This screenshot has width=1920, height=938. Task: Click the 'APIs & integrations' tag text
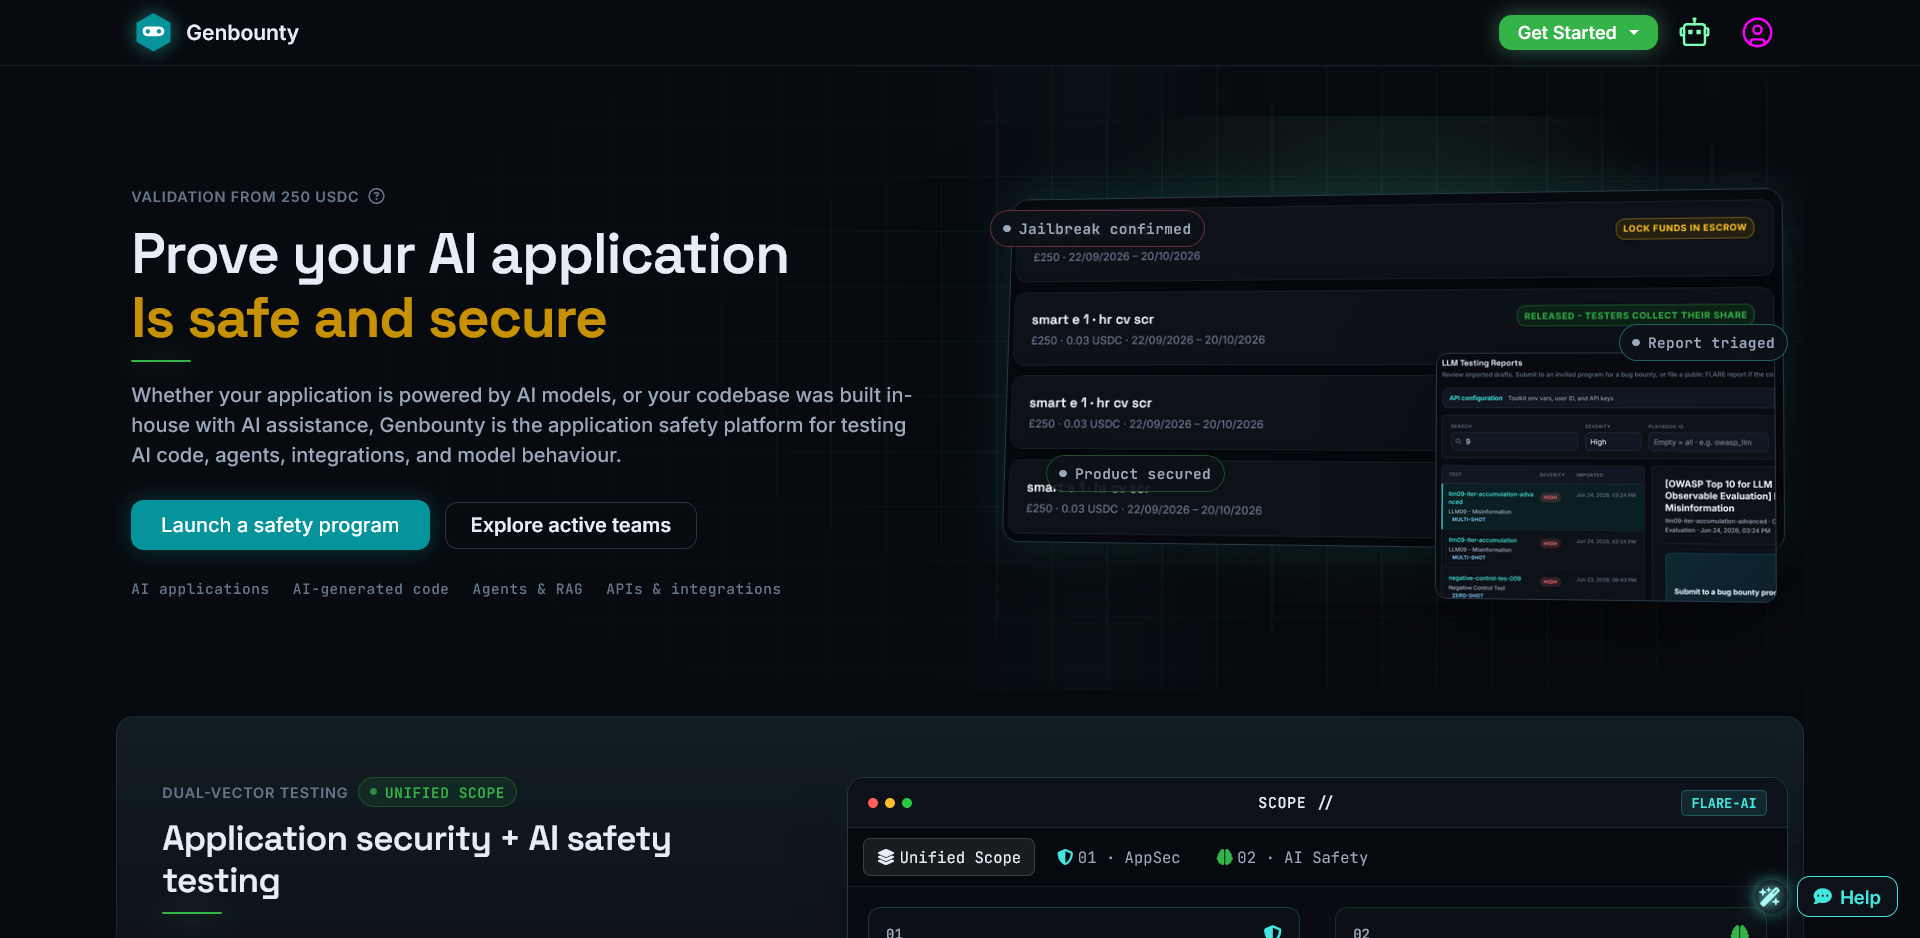tap(693, 589)
